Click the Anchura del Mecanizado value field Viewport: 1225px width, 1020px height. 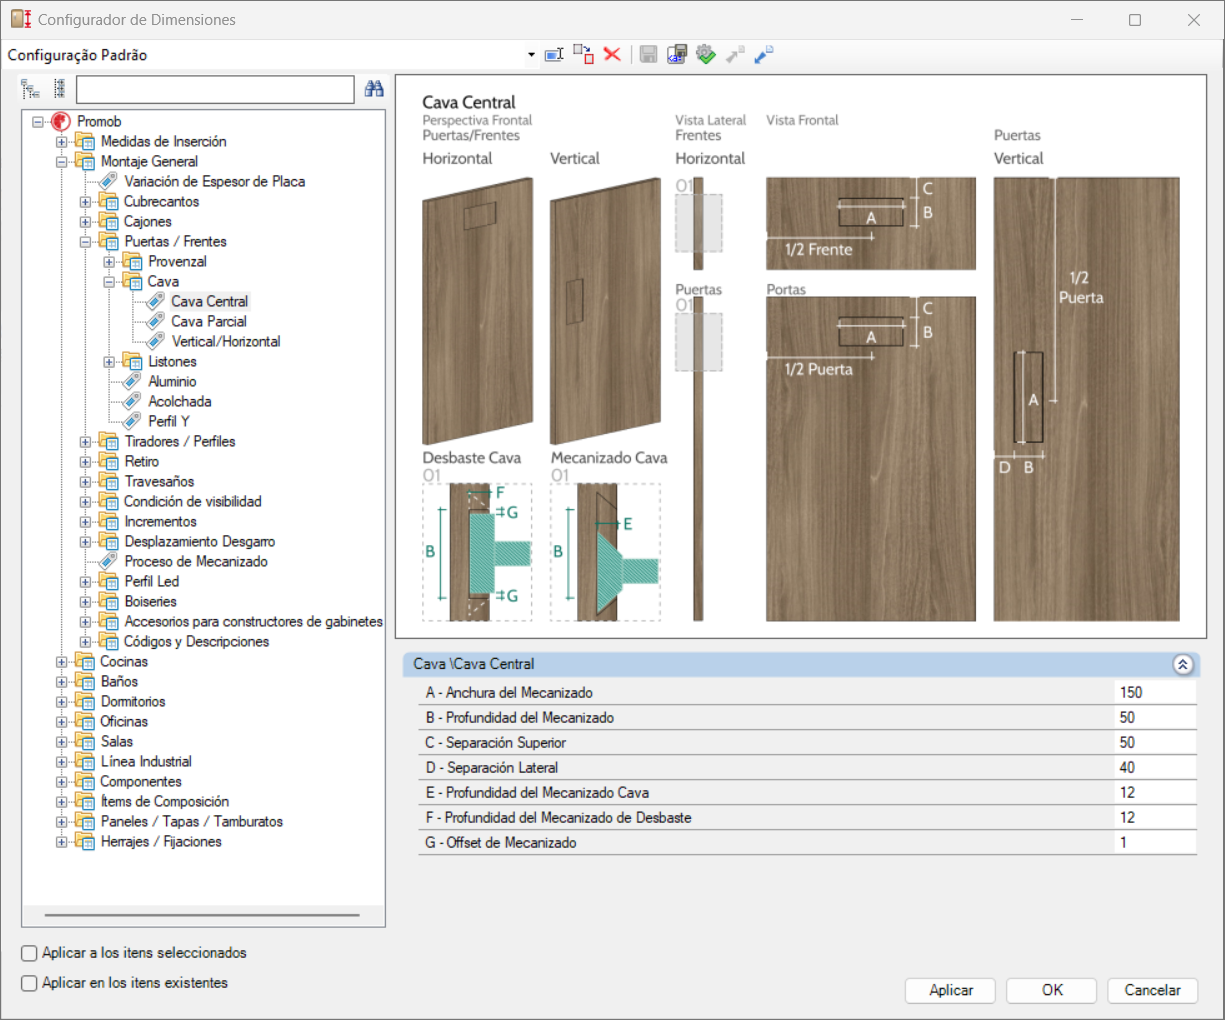(x=1155, y=692)
